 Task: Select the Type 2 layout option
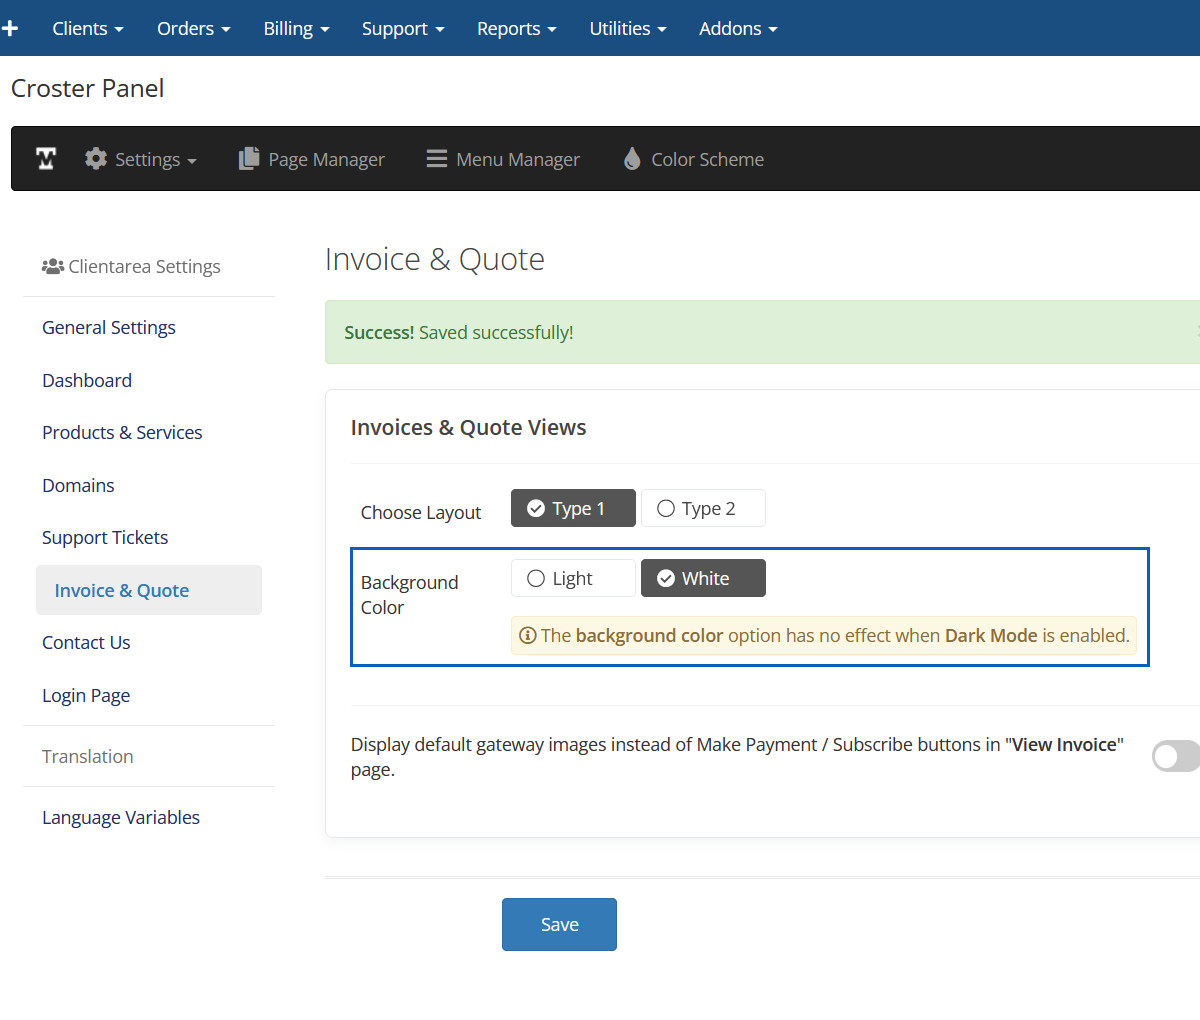(x=703, y=508)
